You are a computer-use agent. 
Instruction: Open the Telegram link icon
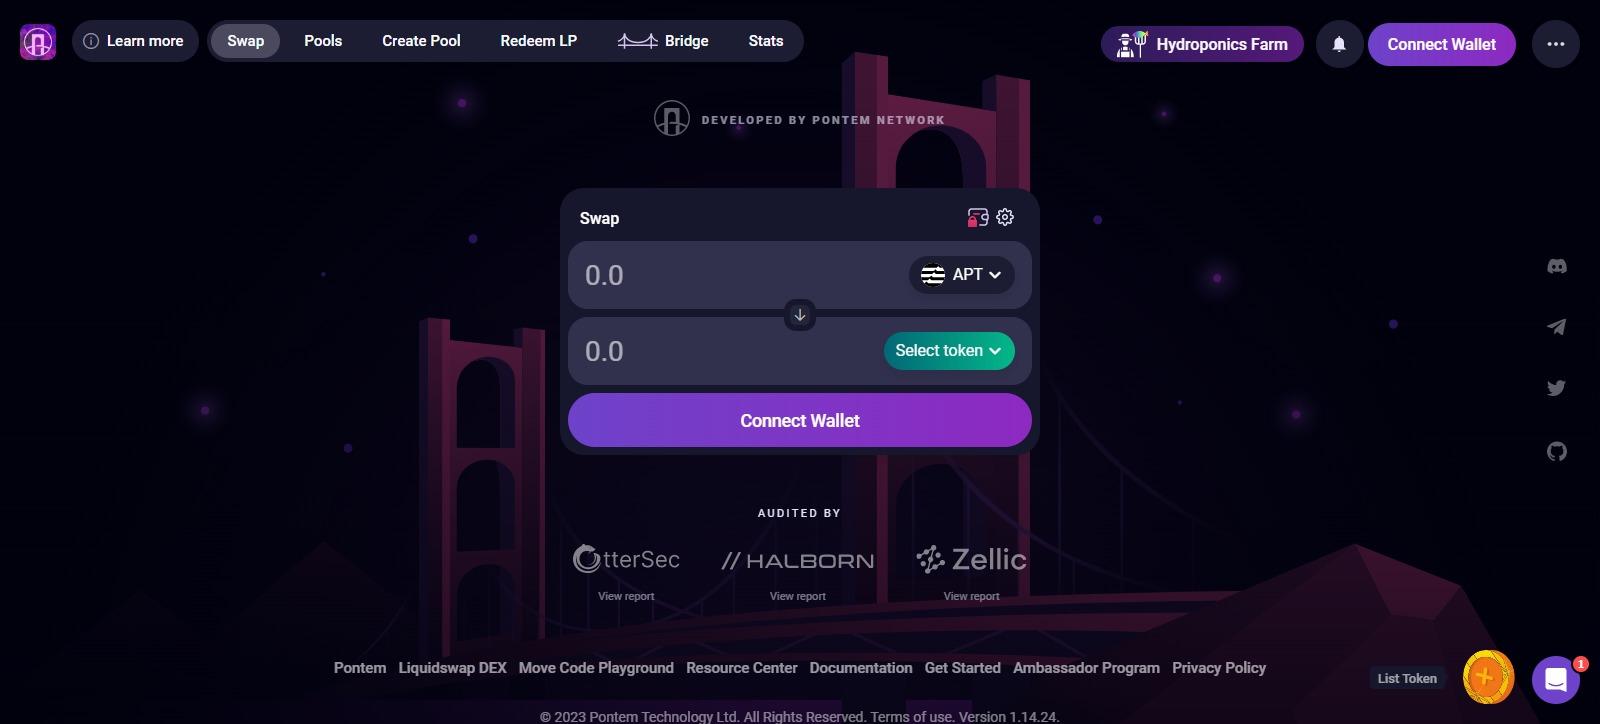click(x=1557, y=327)
